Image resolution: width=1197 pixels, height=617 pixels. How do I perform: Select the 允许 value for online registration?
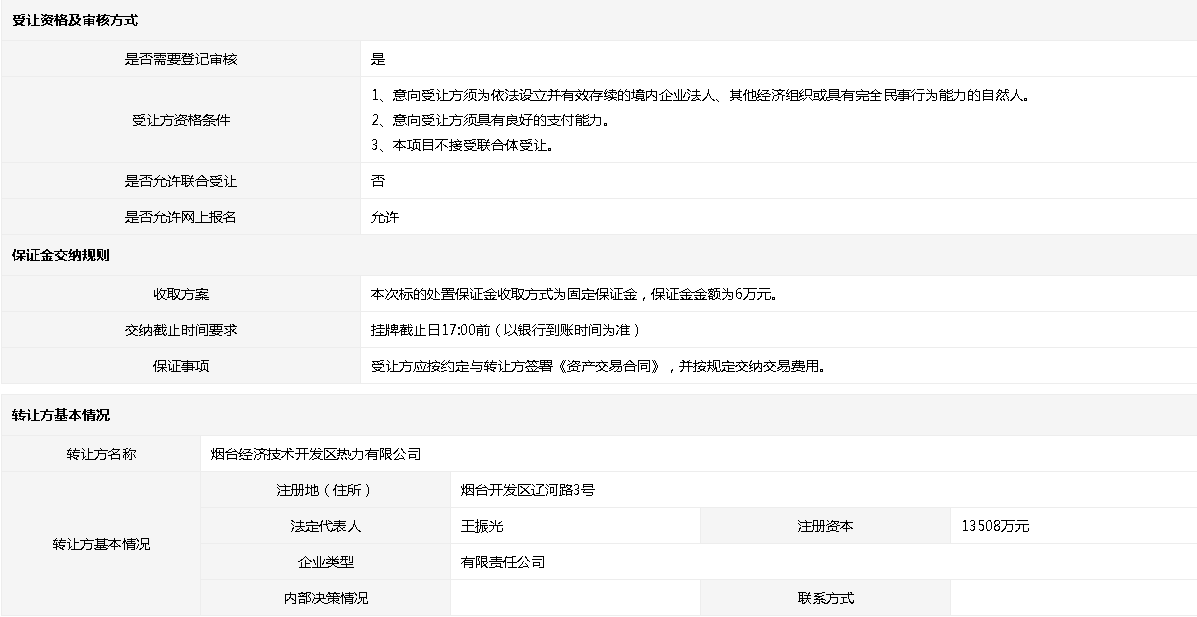pyautogui.click(x=385, y=217)
